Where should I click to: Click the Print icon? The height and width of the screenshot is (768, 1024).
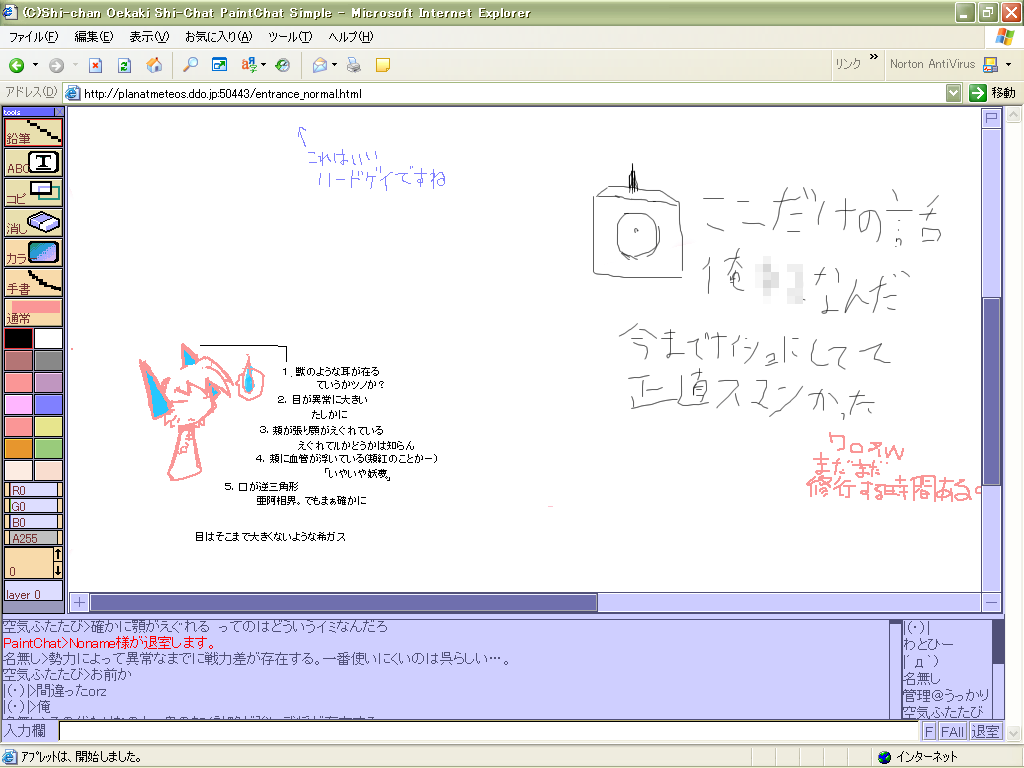coord(353,65)
